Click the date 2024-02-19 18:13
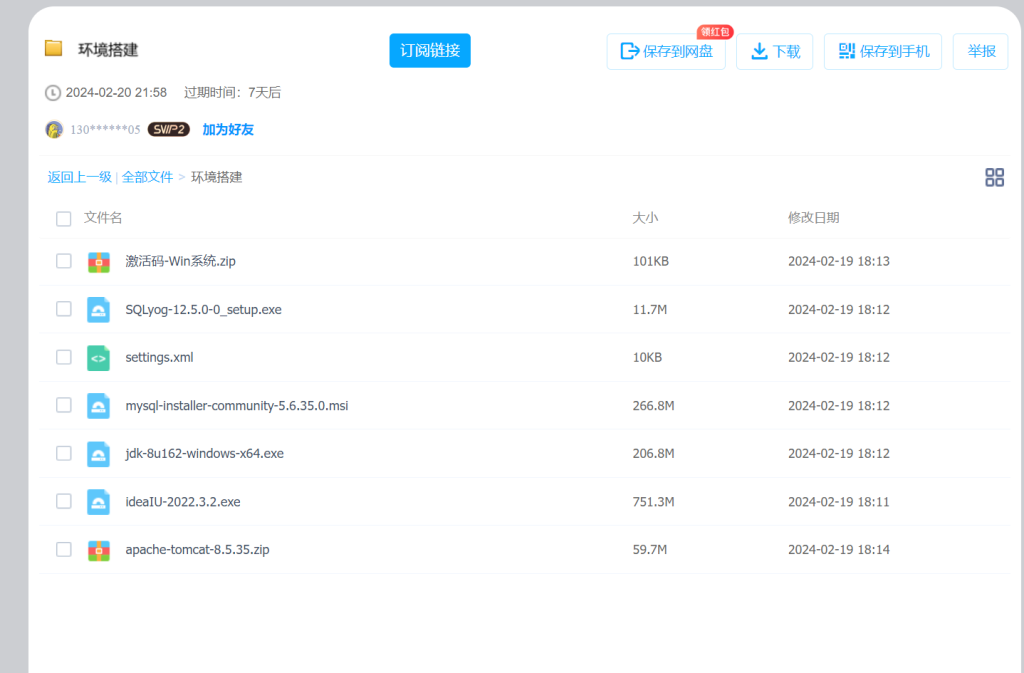 [x=839, y=261]
